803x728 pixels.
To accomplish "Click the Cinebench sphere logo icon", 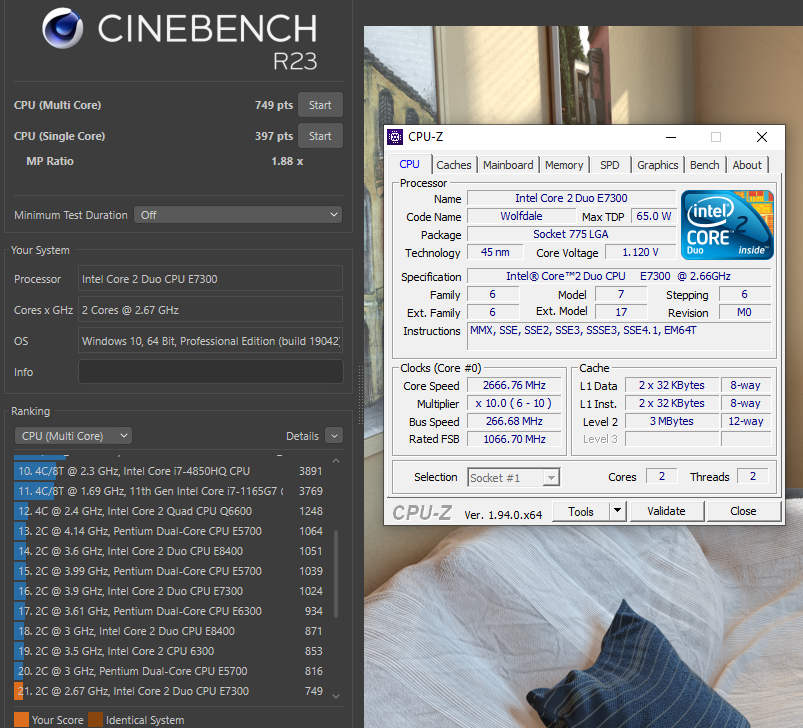I will coord(62,28).
